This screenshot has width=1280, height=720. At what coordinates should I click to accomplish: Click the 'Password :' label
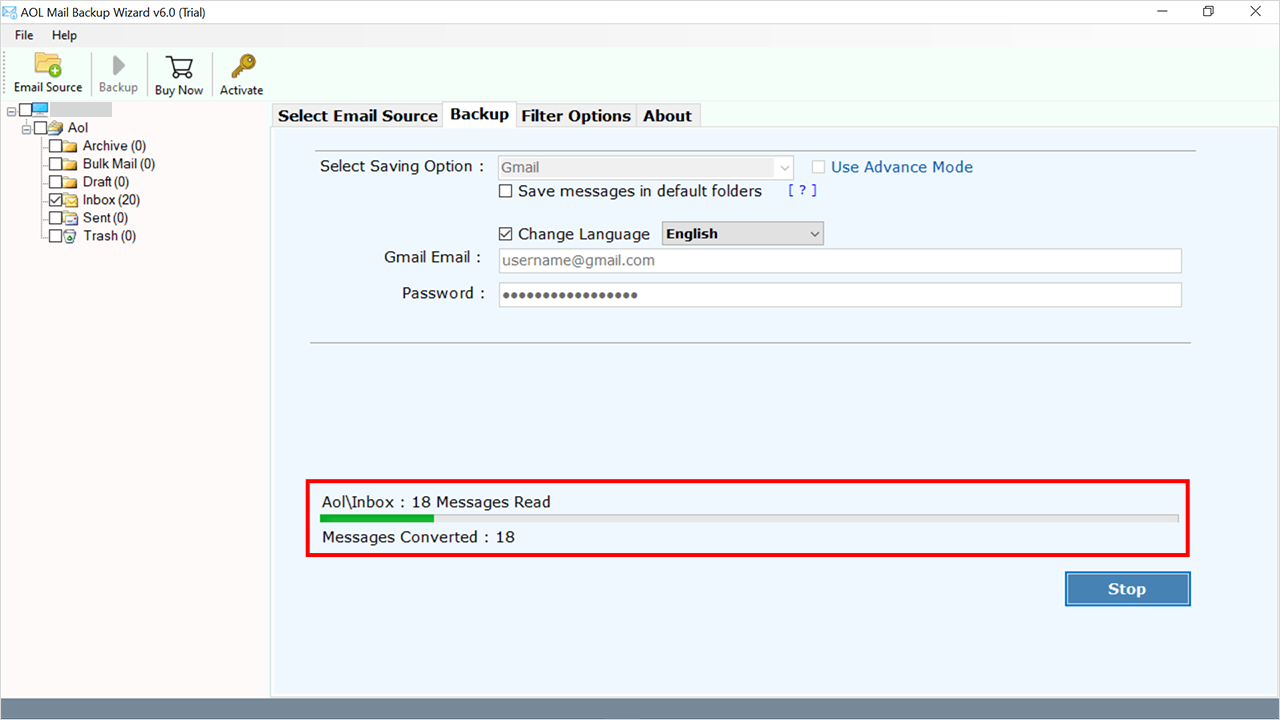(443, 293)
